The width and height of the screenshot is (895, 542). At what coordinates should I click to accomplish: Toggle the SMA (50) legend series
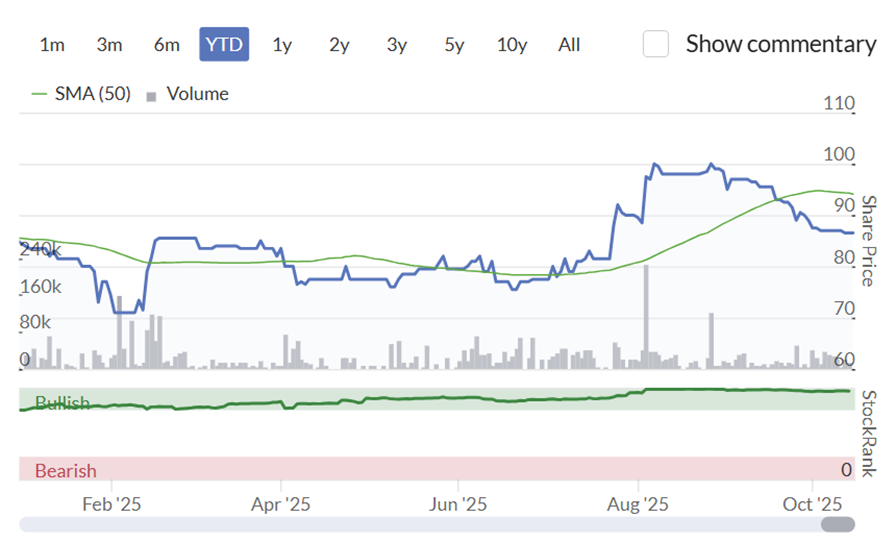[x=81, y=94]
